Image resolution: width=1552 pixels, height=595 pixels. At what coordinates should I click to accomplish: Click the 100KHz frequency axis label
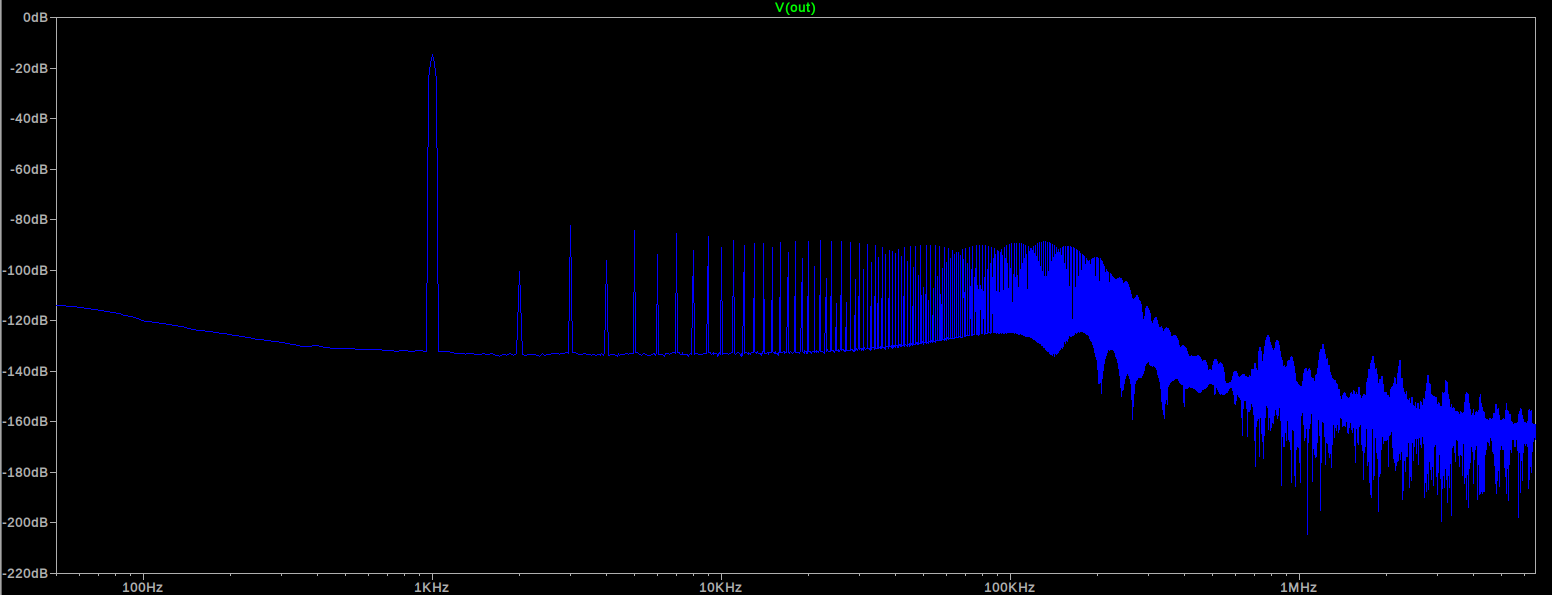click(1009, 587)
